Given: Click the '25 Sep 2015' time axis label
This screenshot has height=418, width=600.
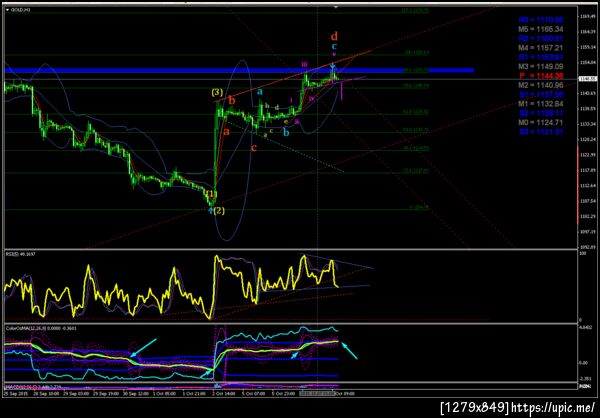Looking at the screenshot, I should pyautogui.click(x=15, y=394).
